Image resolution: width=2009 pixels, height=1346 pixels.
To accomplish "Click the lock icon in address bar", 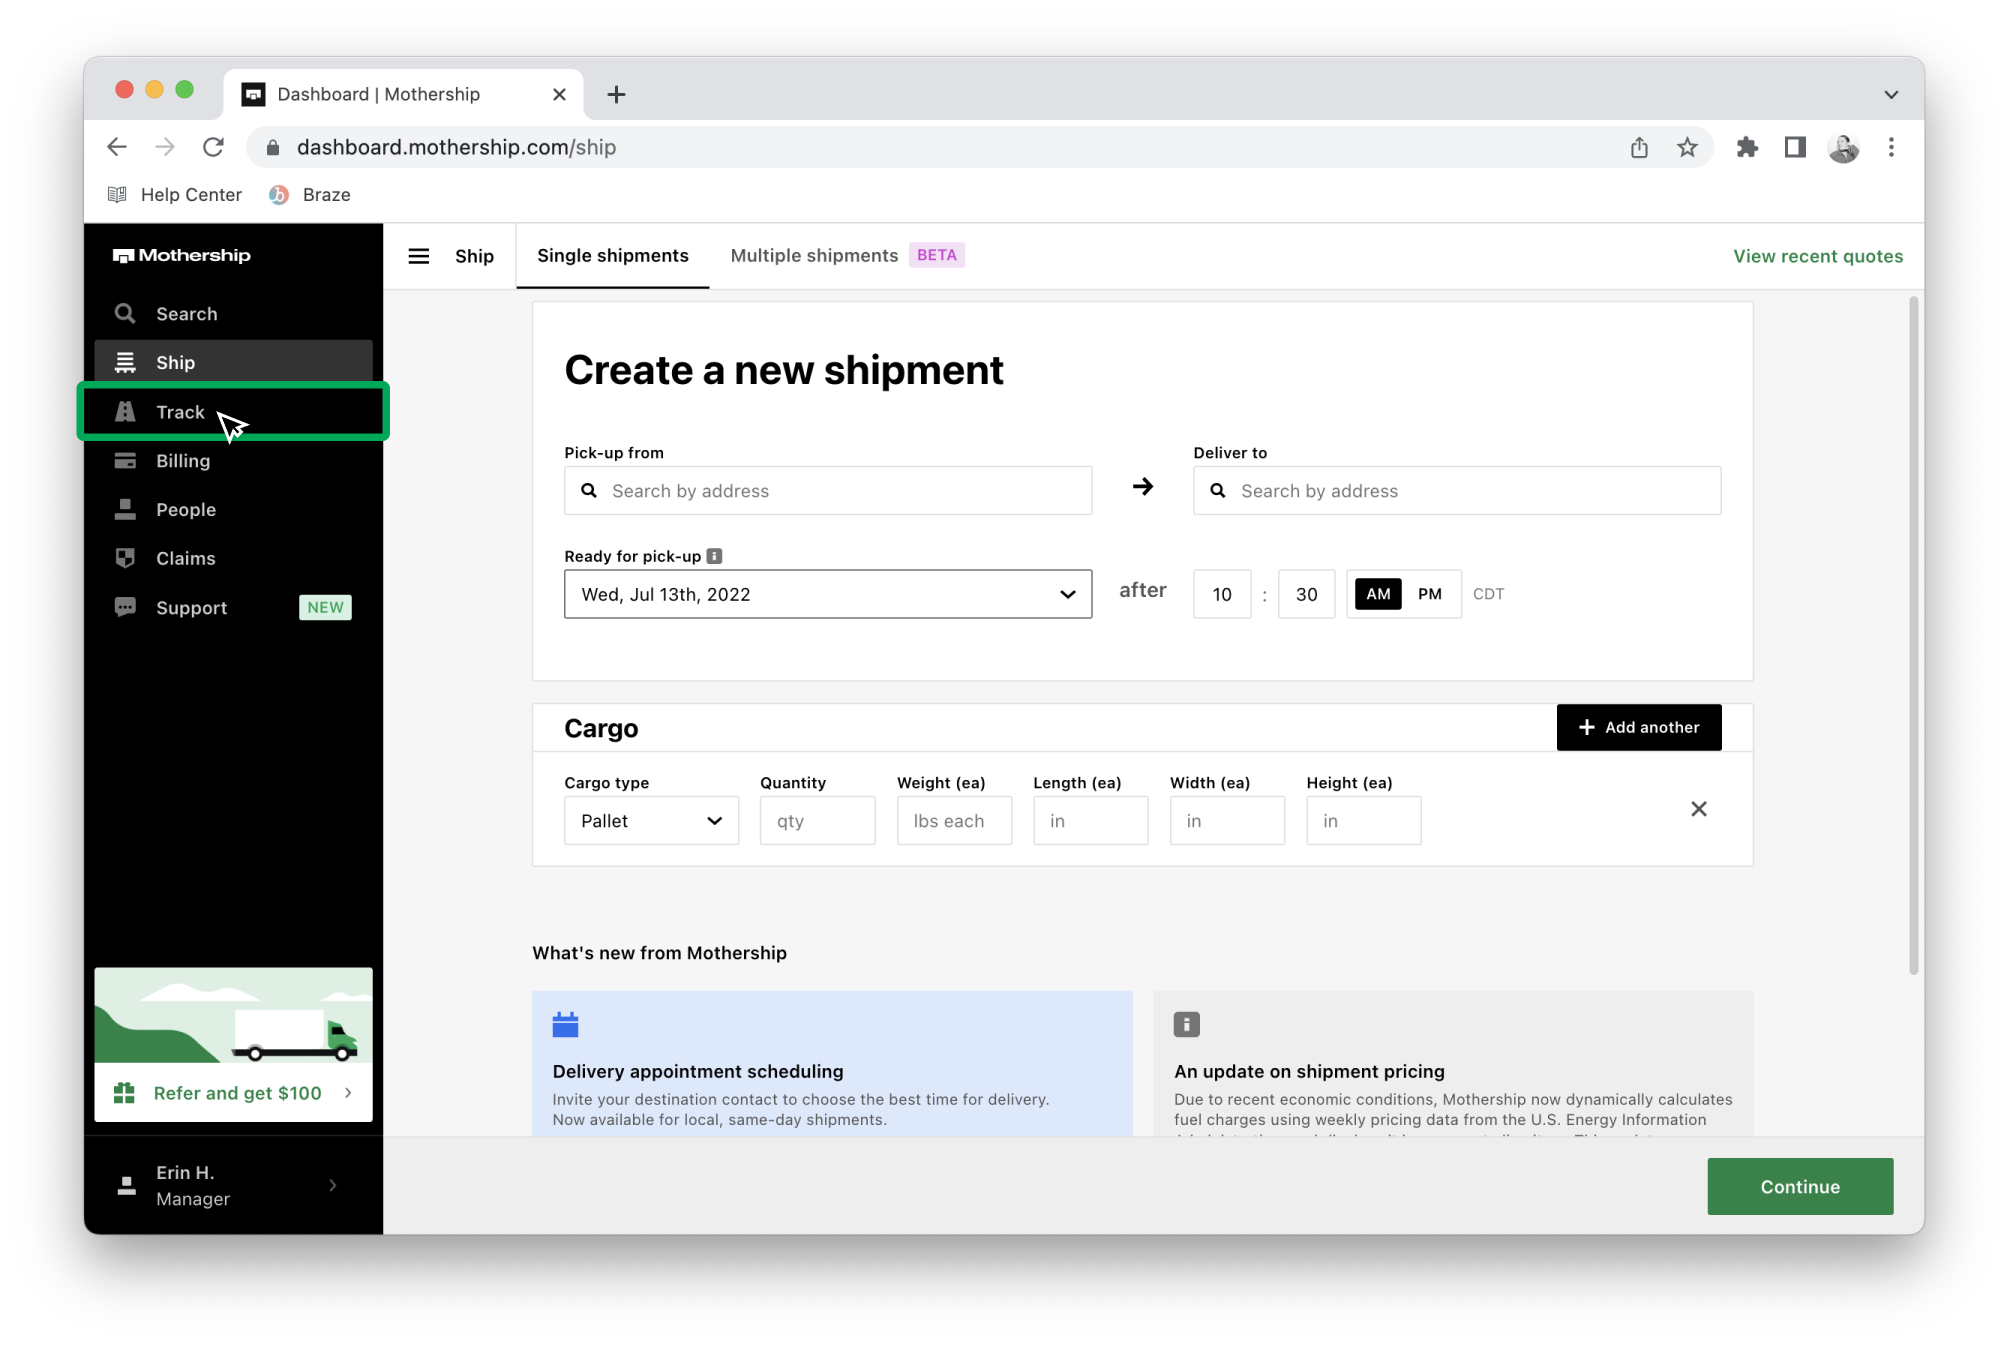I will coord(273,147).
